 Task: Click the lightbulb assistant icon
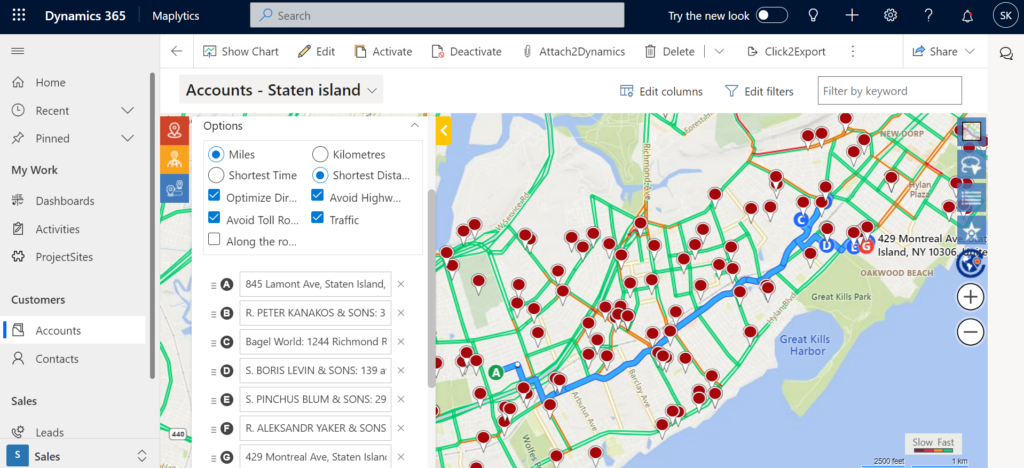pos(814,16)
